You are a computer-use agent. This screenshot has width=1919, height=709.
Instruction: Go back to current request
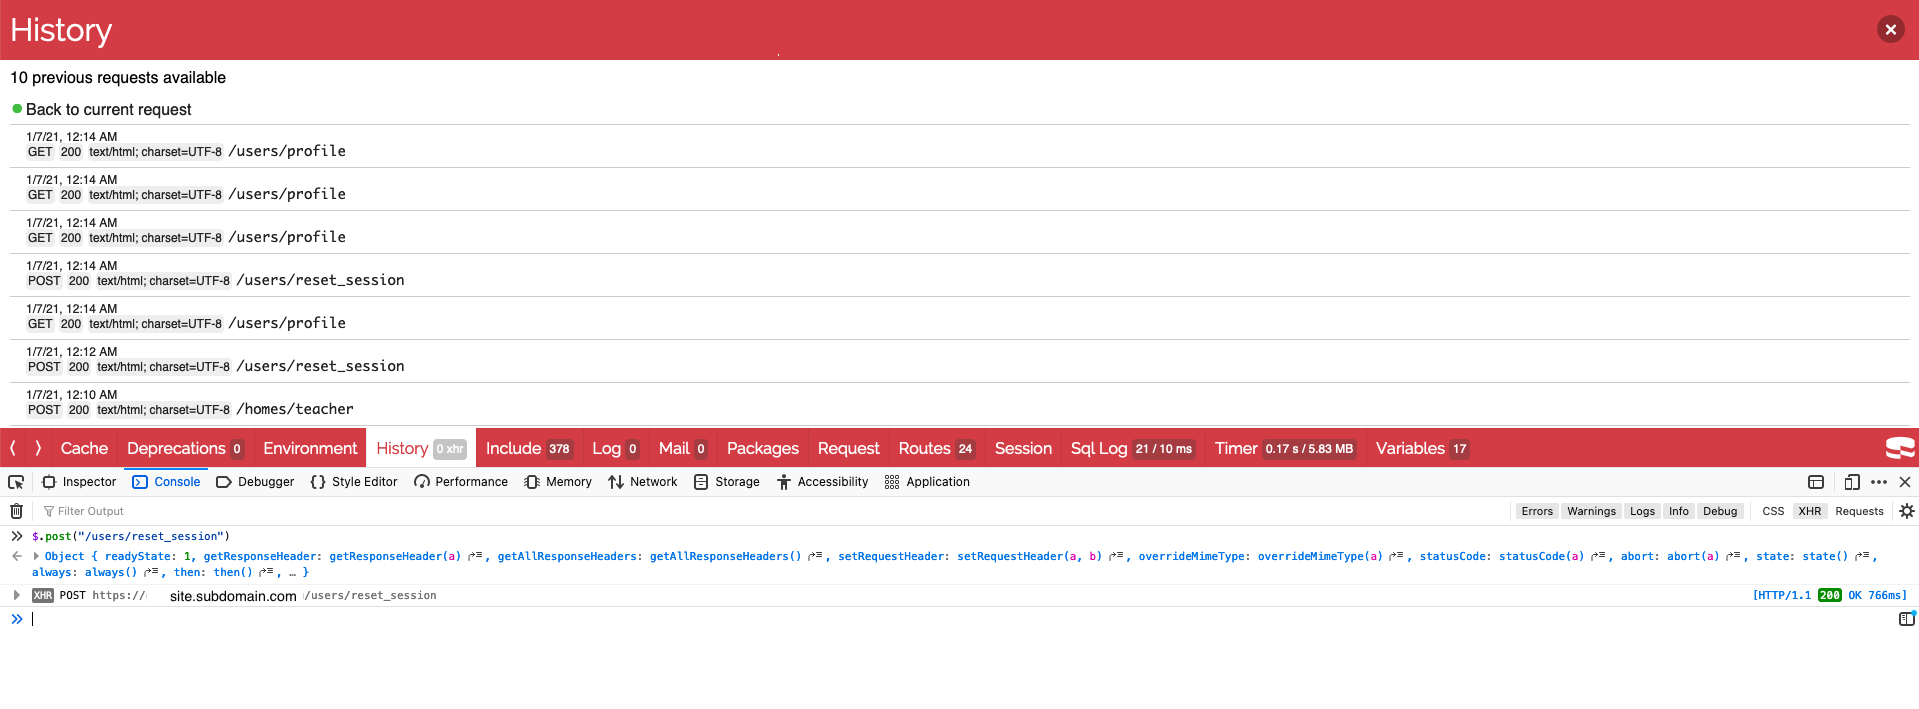[108, 109]
